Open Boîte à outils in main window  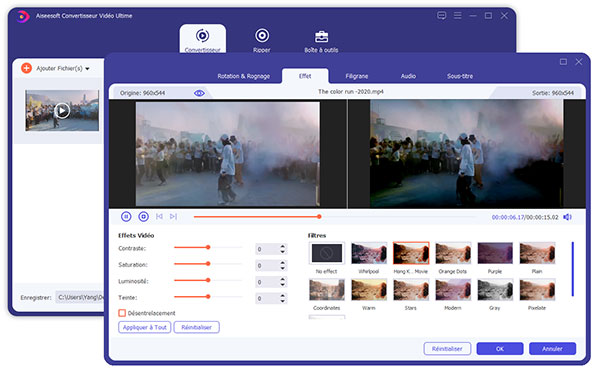click(321, 41)
